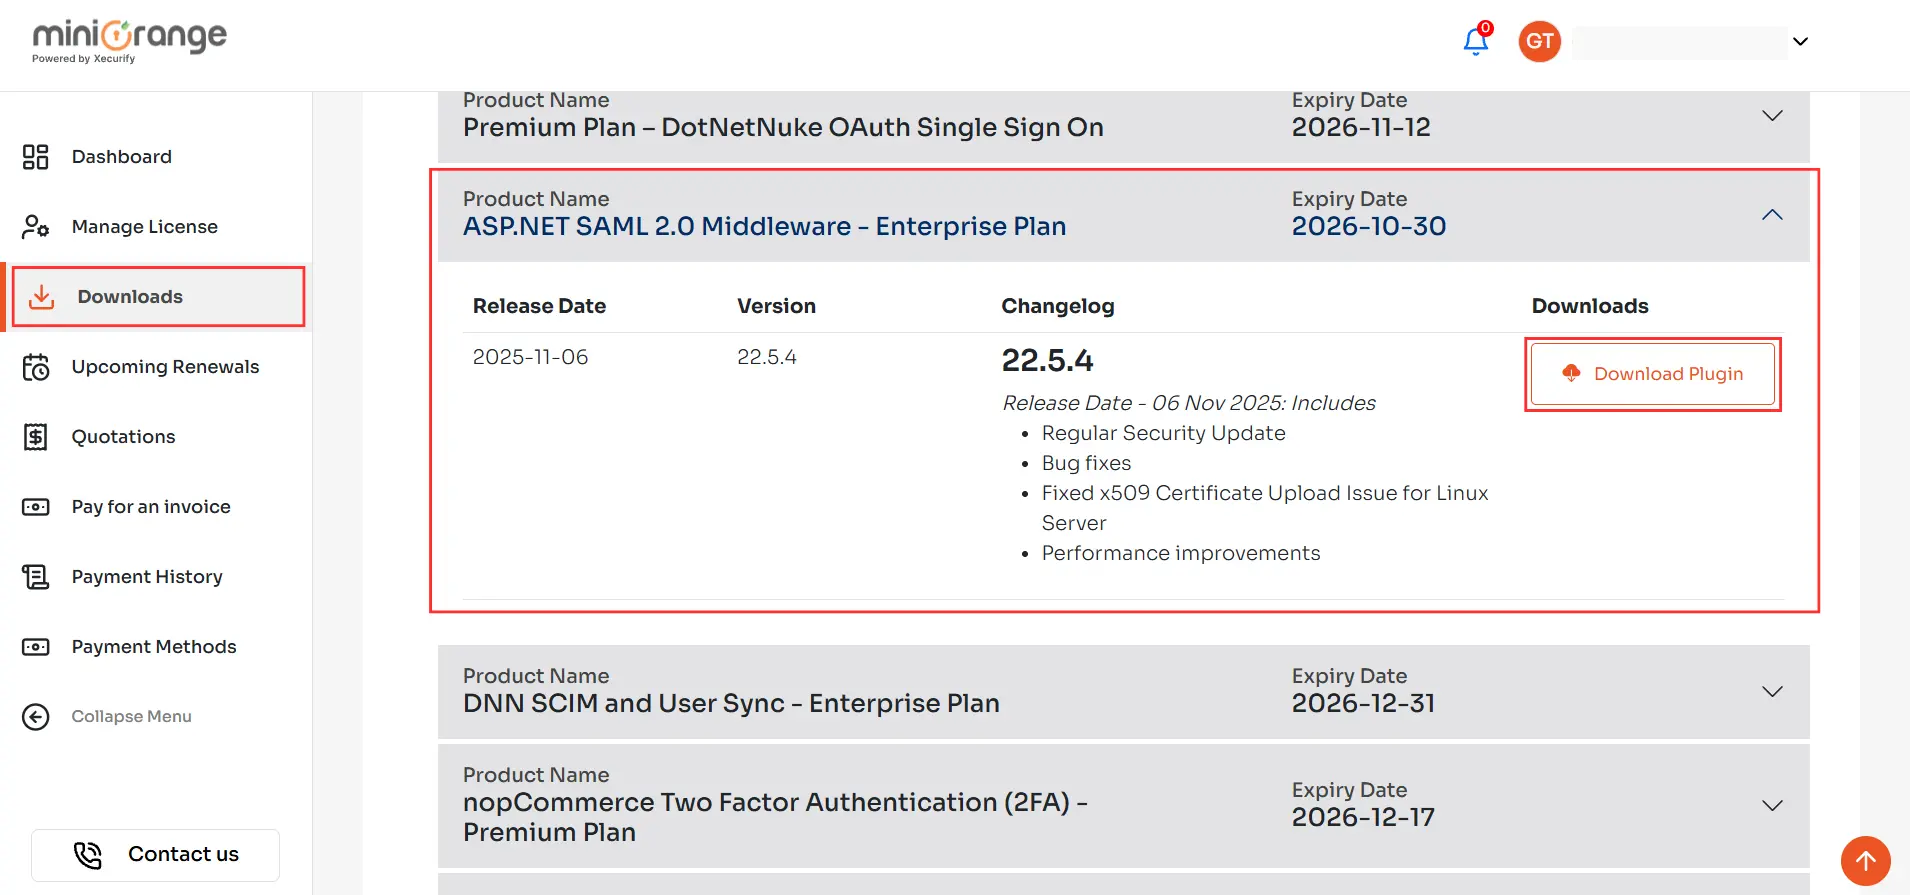Click Premium Plan – DotNetNuke OAuth product name
This screenshot has width=1910, height=895.
pyautogui.click(x=783, y=128)
